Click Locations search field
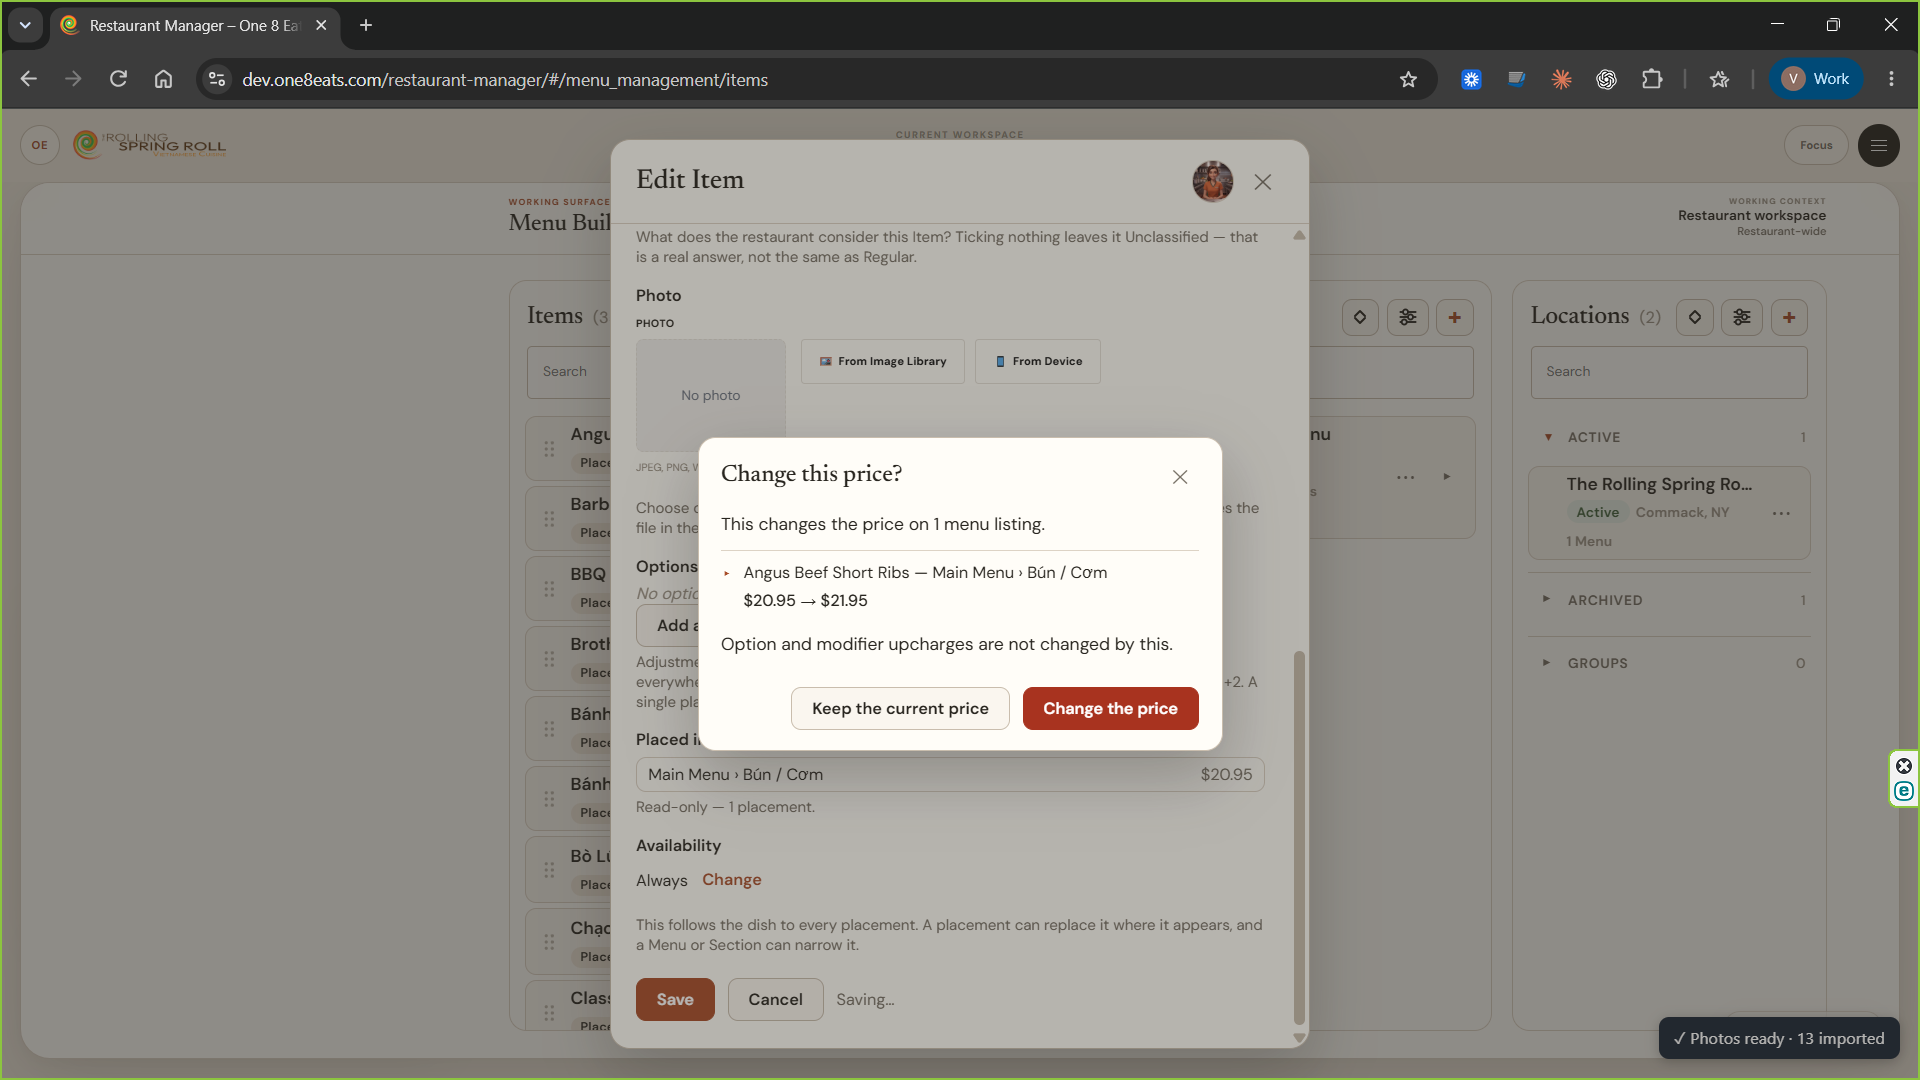Image resolution: width=1920 pixels, height=1080 pixels. click(1669, 372)
